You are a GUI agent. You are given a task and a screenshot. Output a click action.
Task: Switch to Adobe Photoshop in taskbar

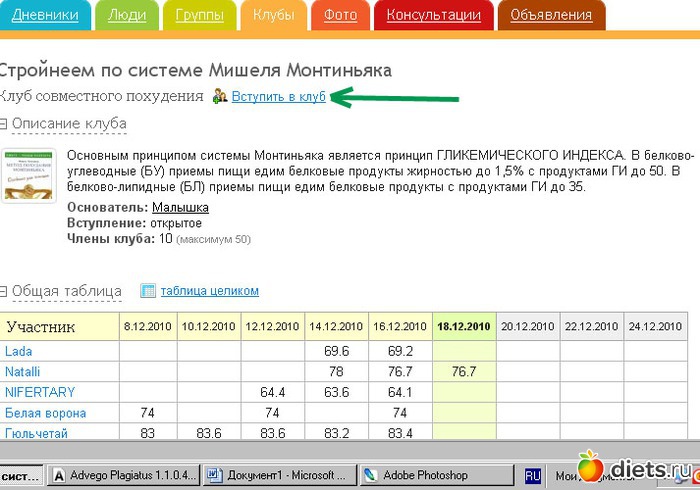point(369,475)
